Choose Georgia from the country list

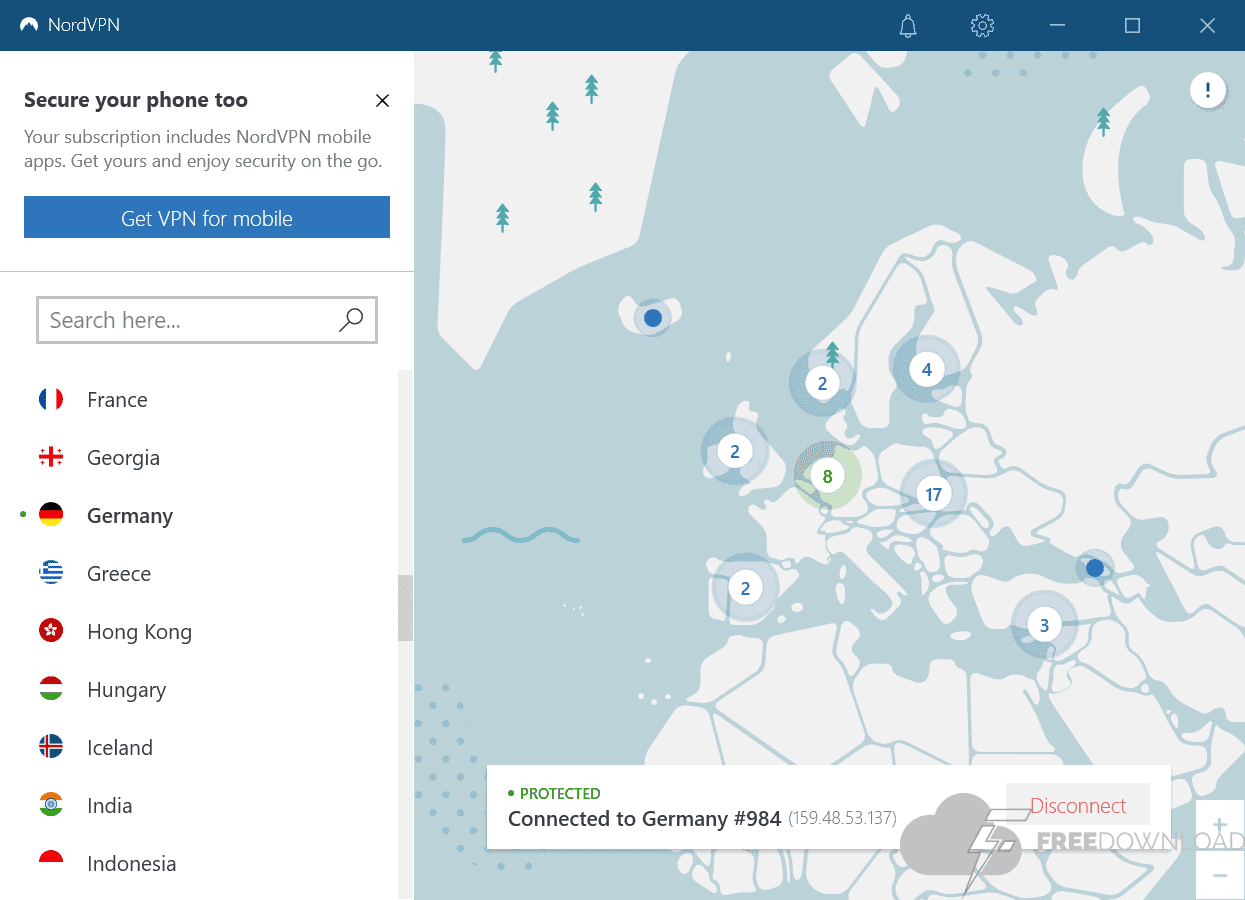(x=123, y=458)
